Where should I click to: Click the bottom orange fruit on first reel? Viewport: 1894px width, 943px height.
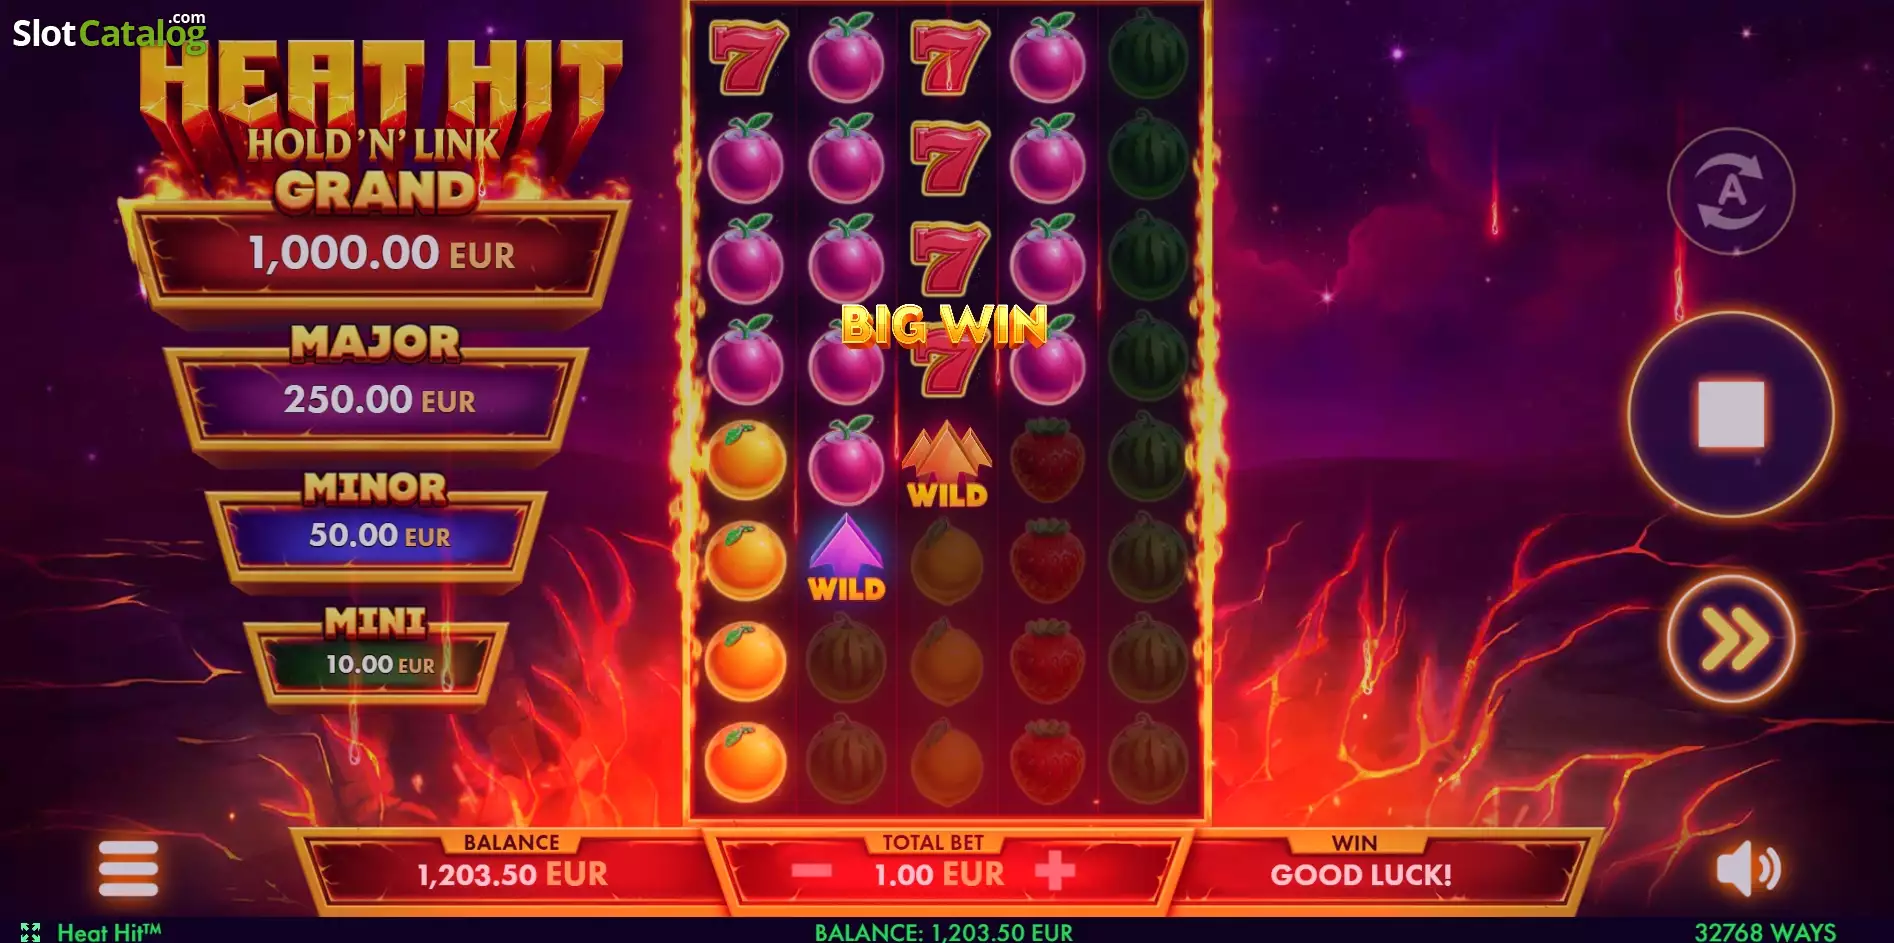tap(745, 762)
